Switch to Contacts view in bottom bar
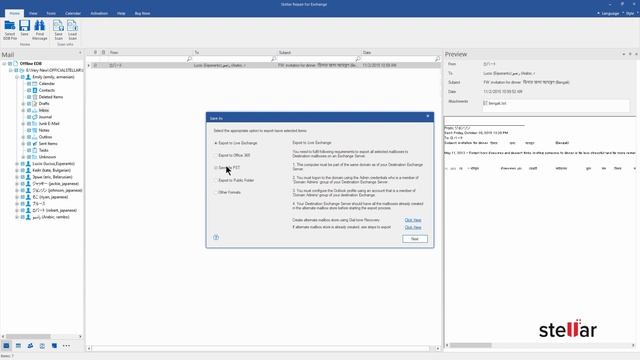 coord(30,346)
